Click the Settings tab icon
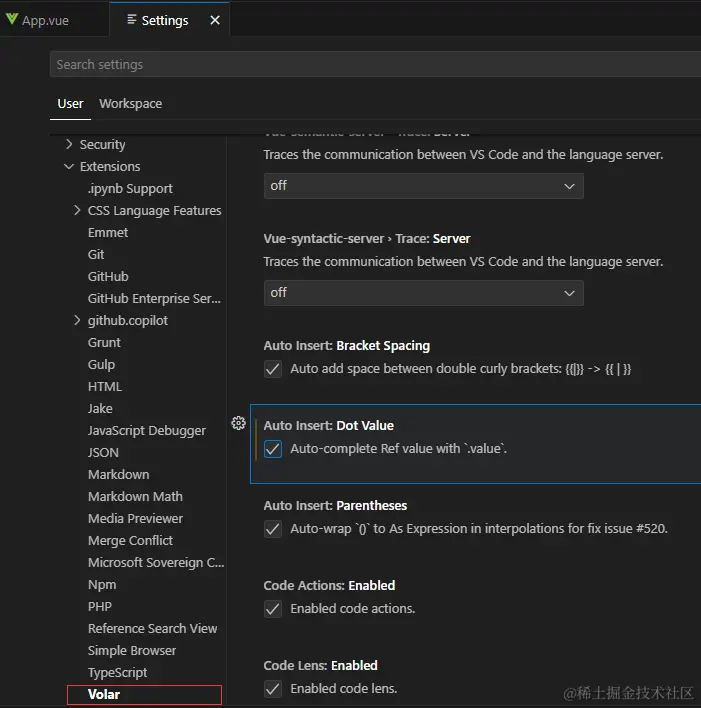Screen dimensions: 701x708 coord(132,20)
